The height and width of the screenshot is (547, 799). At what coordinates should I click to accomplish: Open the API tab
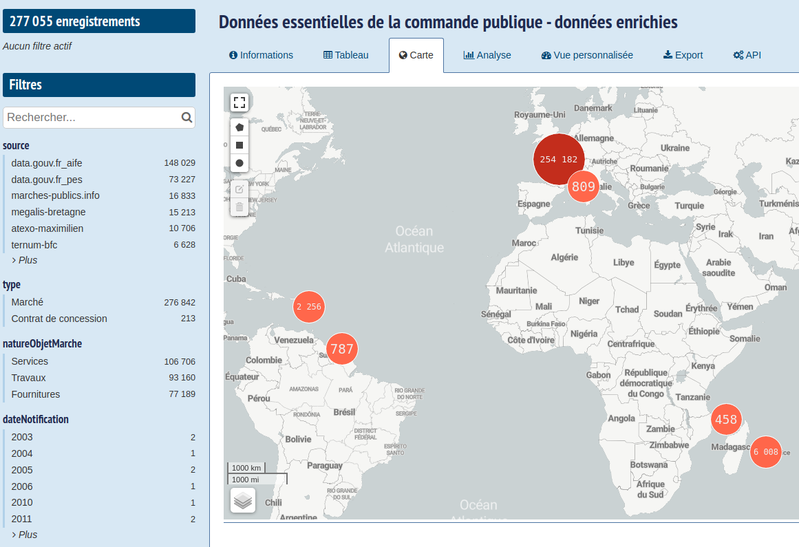point(747,55)
